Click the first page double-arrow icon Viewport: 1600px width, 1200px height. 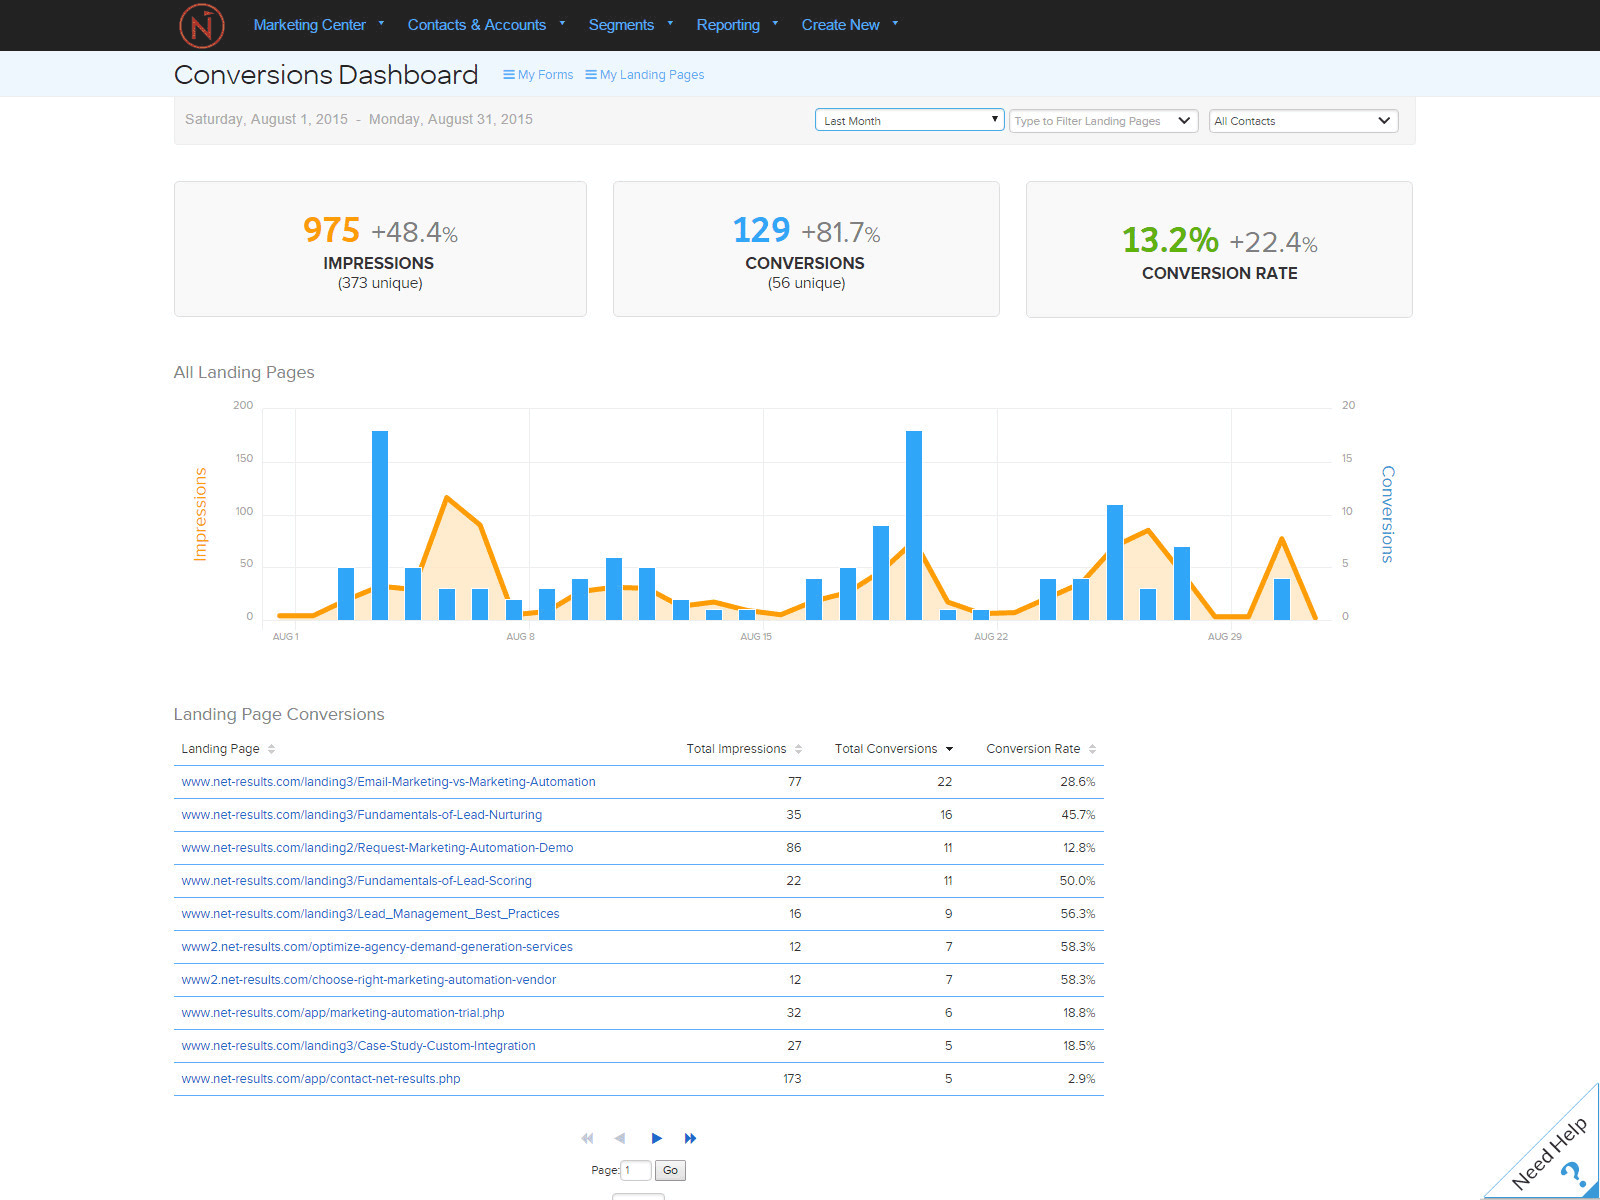[587, 1138]
